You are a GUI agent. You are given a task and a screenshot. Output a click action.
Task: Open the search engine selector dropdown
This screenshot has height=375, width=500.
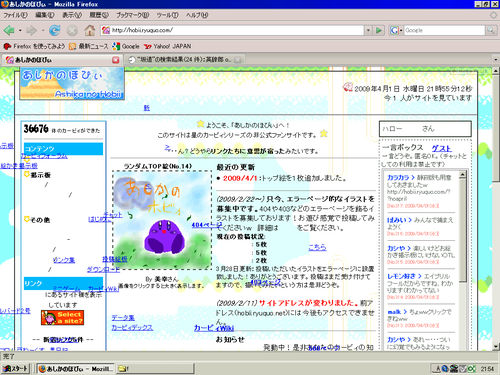point(396,30)
